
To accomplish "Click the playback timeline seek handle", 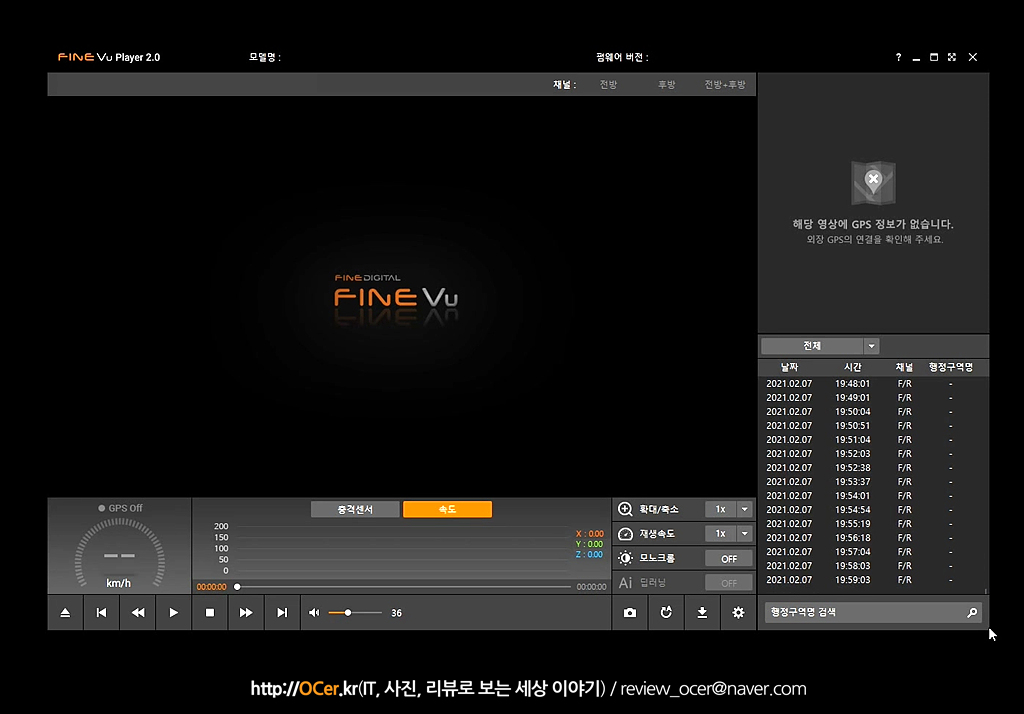I will [x=237, y=587].
